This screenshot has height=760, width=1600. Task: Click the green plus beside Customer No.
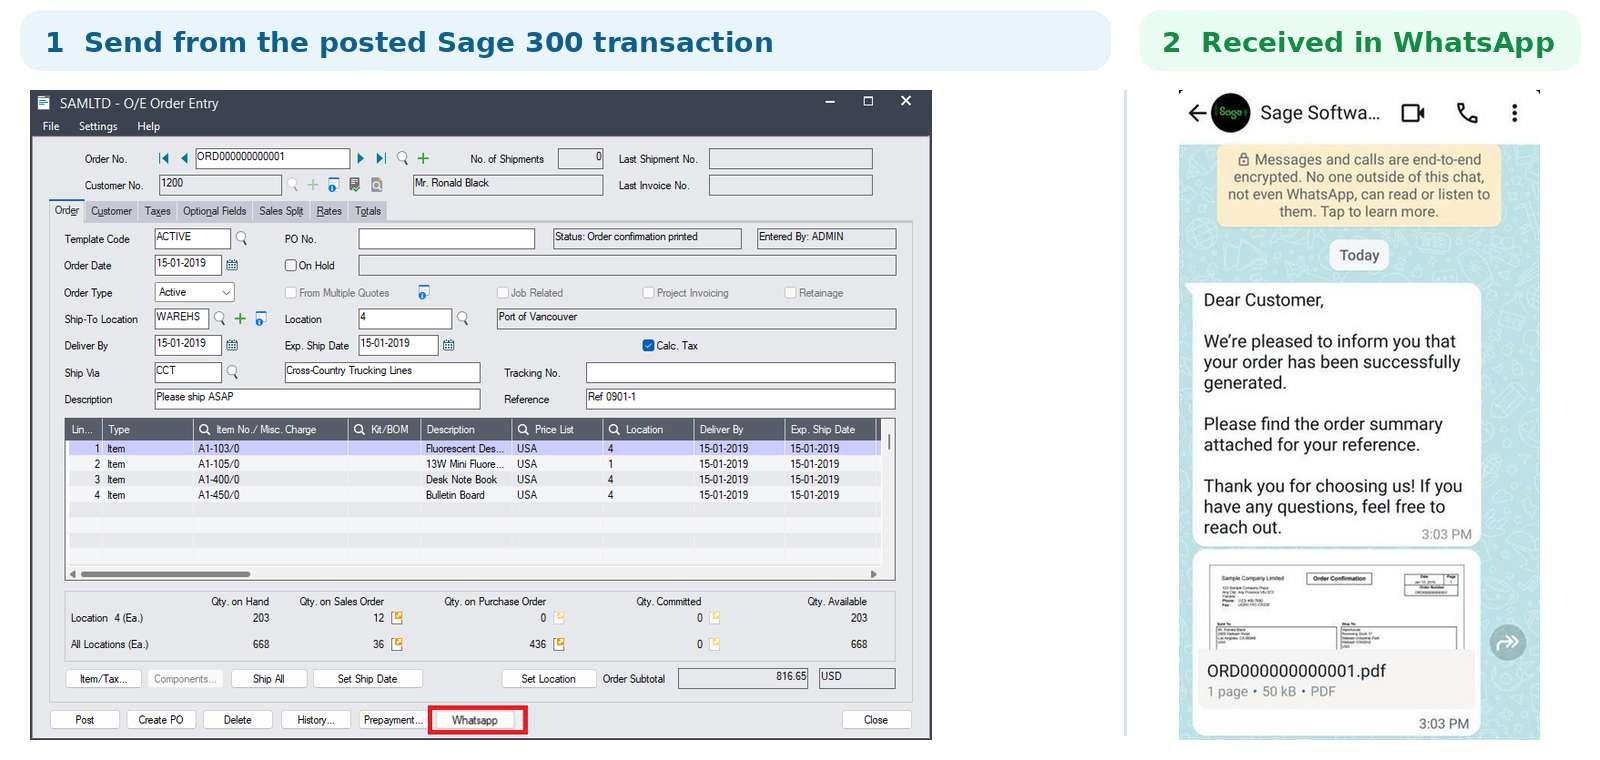point(313,185)
